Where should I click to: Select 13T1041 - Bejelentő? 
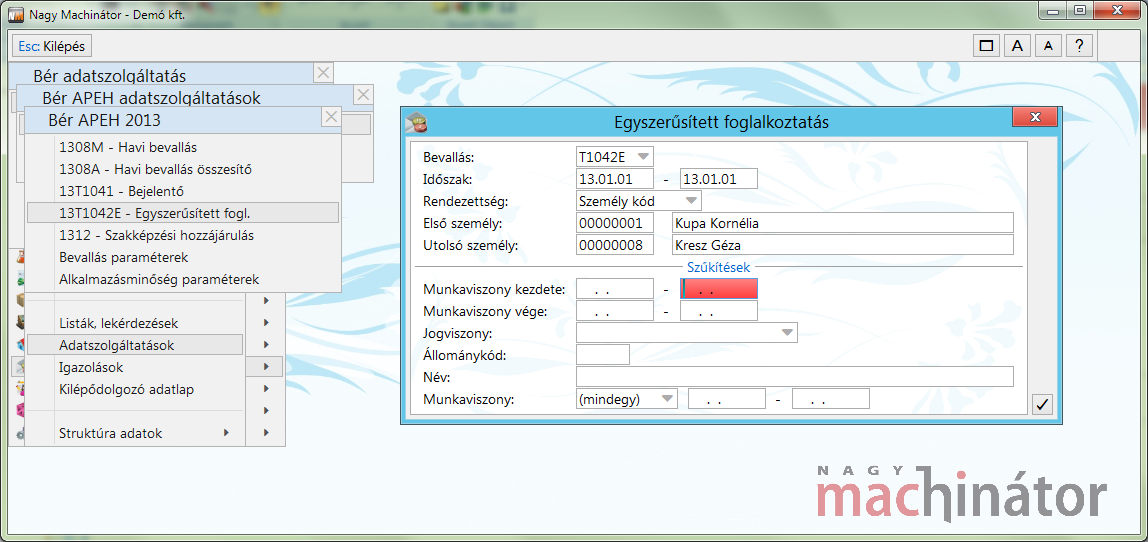pyautogui.click(x=183, y=191)
